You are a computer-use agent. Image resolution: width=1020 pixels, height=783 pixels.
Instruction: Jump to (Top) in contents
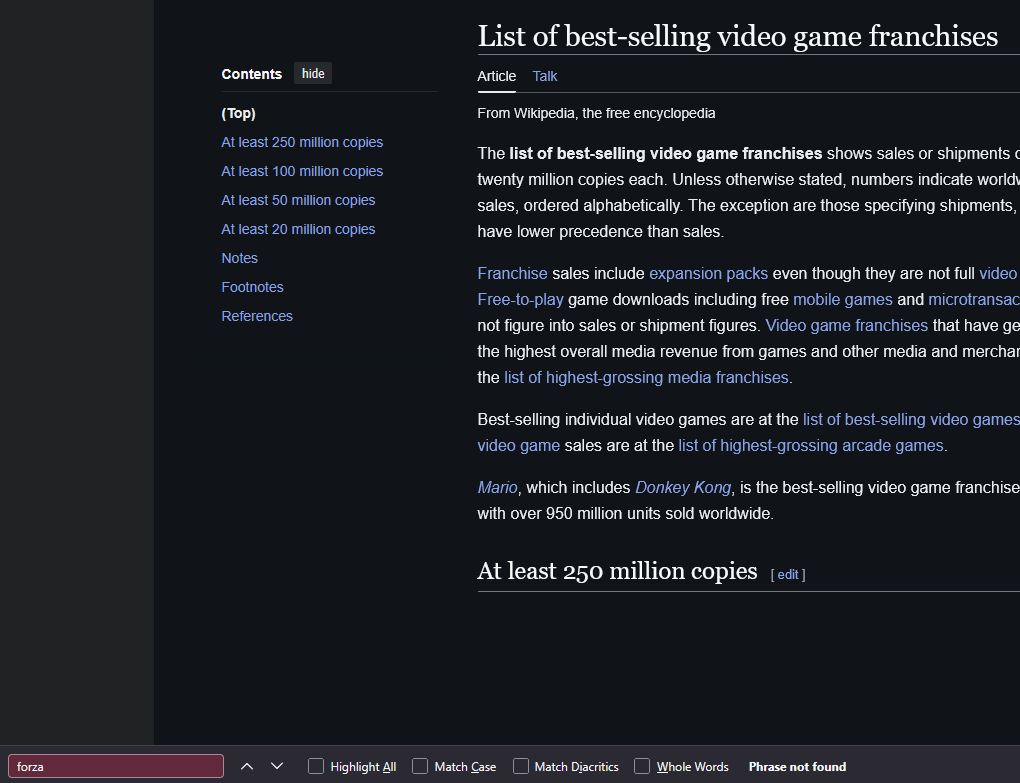point(238,113)
